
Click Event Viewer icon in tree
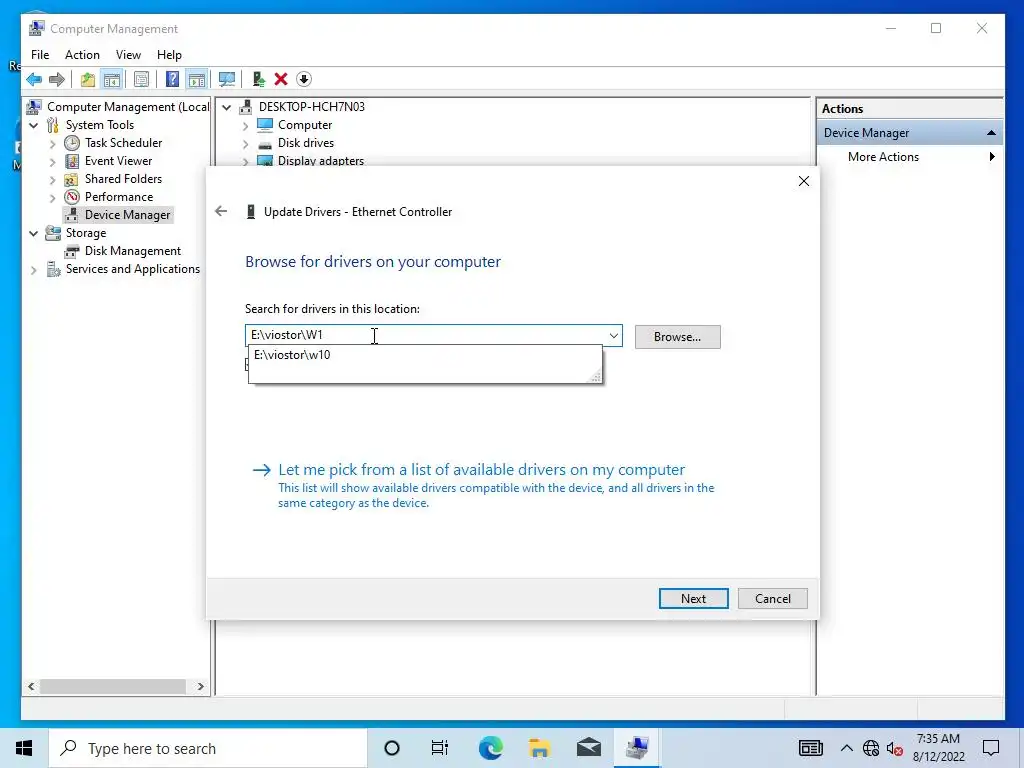coord(72,161)
